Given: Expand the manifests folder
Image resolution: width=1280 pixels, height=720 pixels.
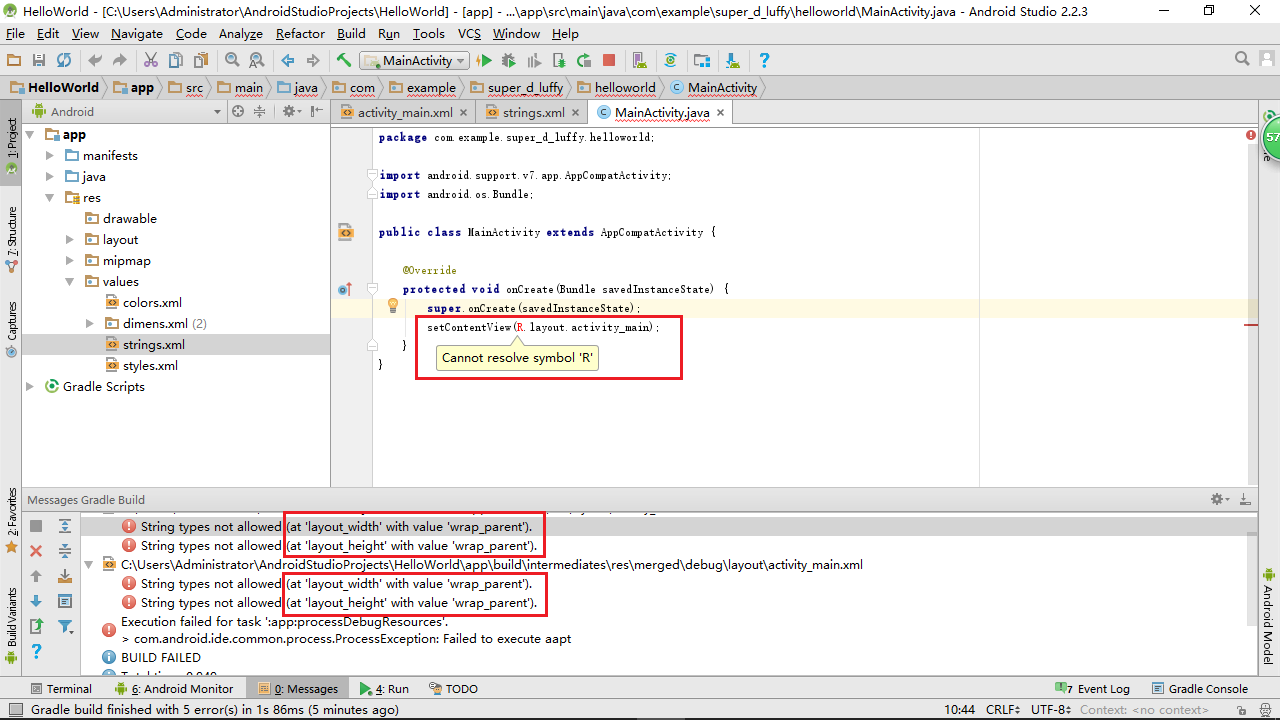Looking at the screenshot, I should [x=50, y=155].
